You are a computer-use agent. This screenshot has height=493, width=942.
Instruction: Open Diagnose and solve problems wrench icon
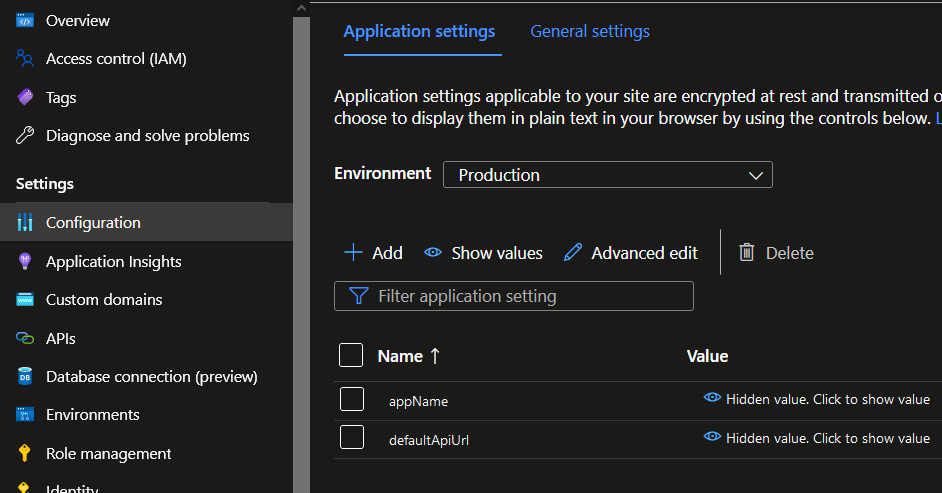tap(25, 136)
